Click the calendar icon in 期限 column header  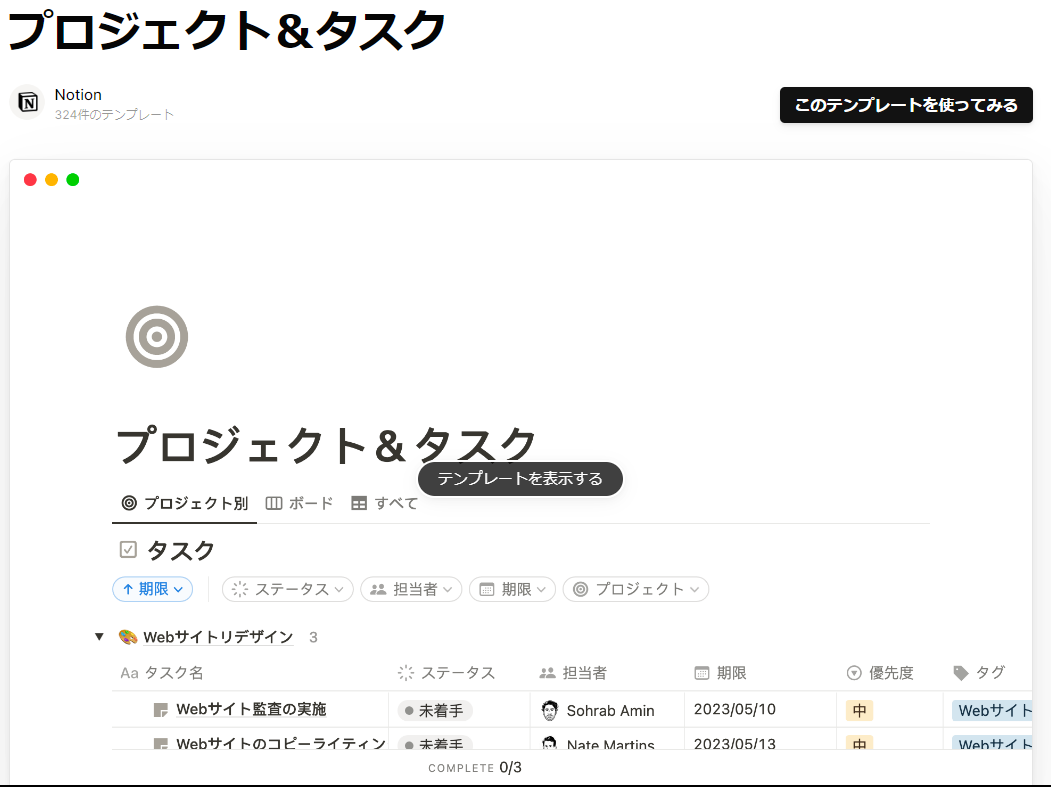tap(702, 673)
